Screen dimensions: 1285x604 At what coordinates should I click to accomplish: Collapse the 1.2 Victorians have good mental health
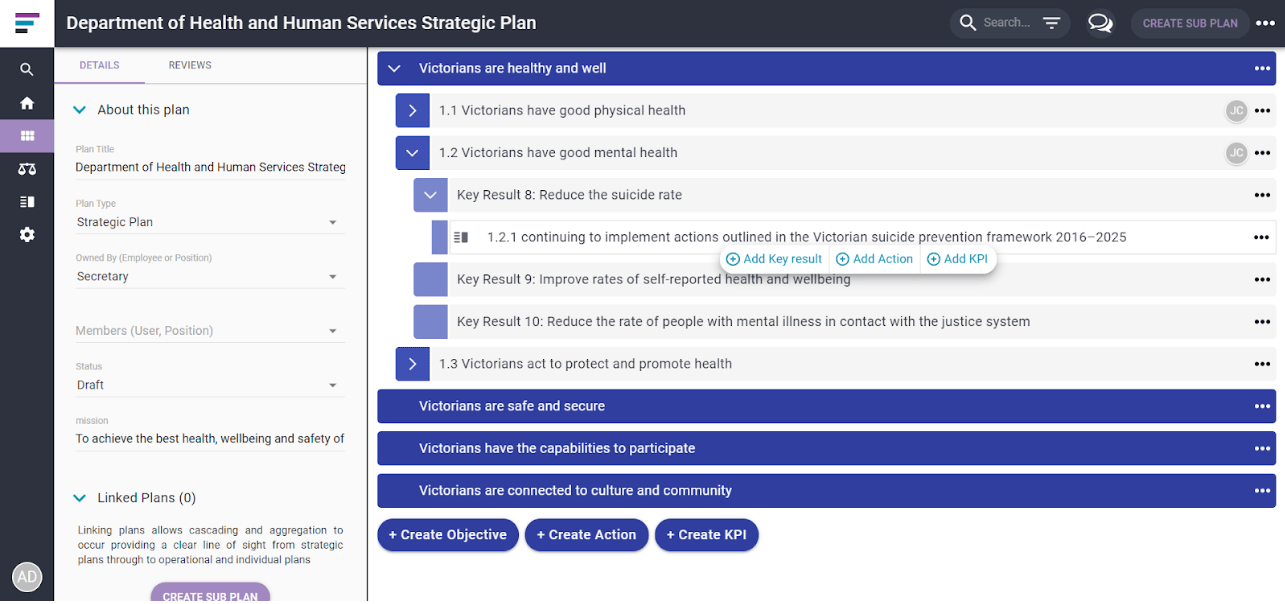(x=412, y=153)
